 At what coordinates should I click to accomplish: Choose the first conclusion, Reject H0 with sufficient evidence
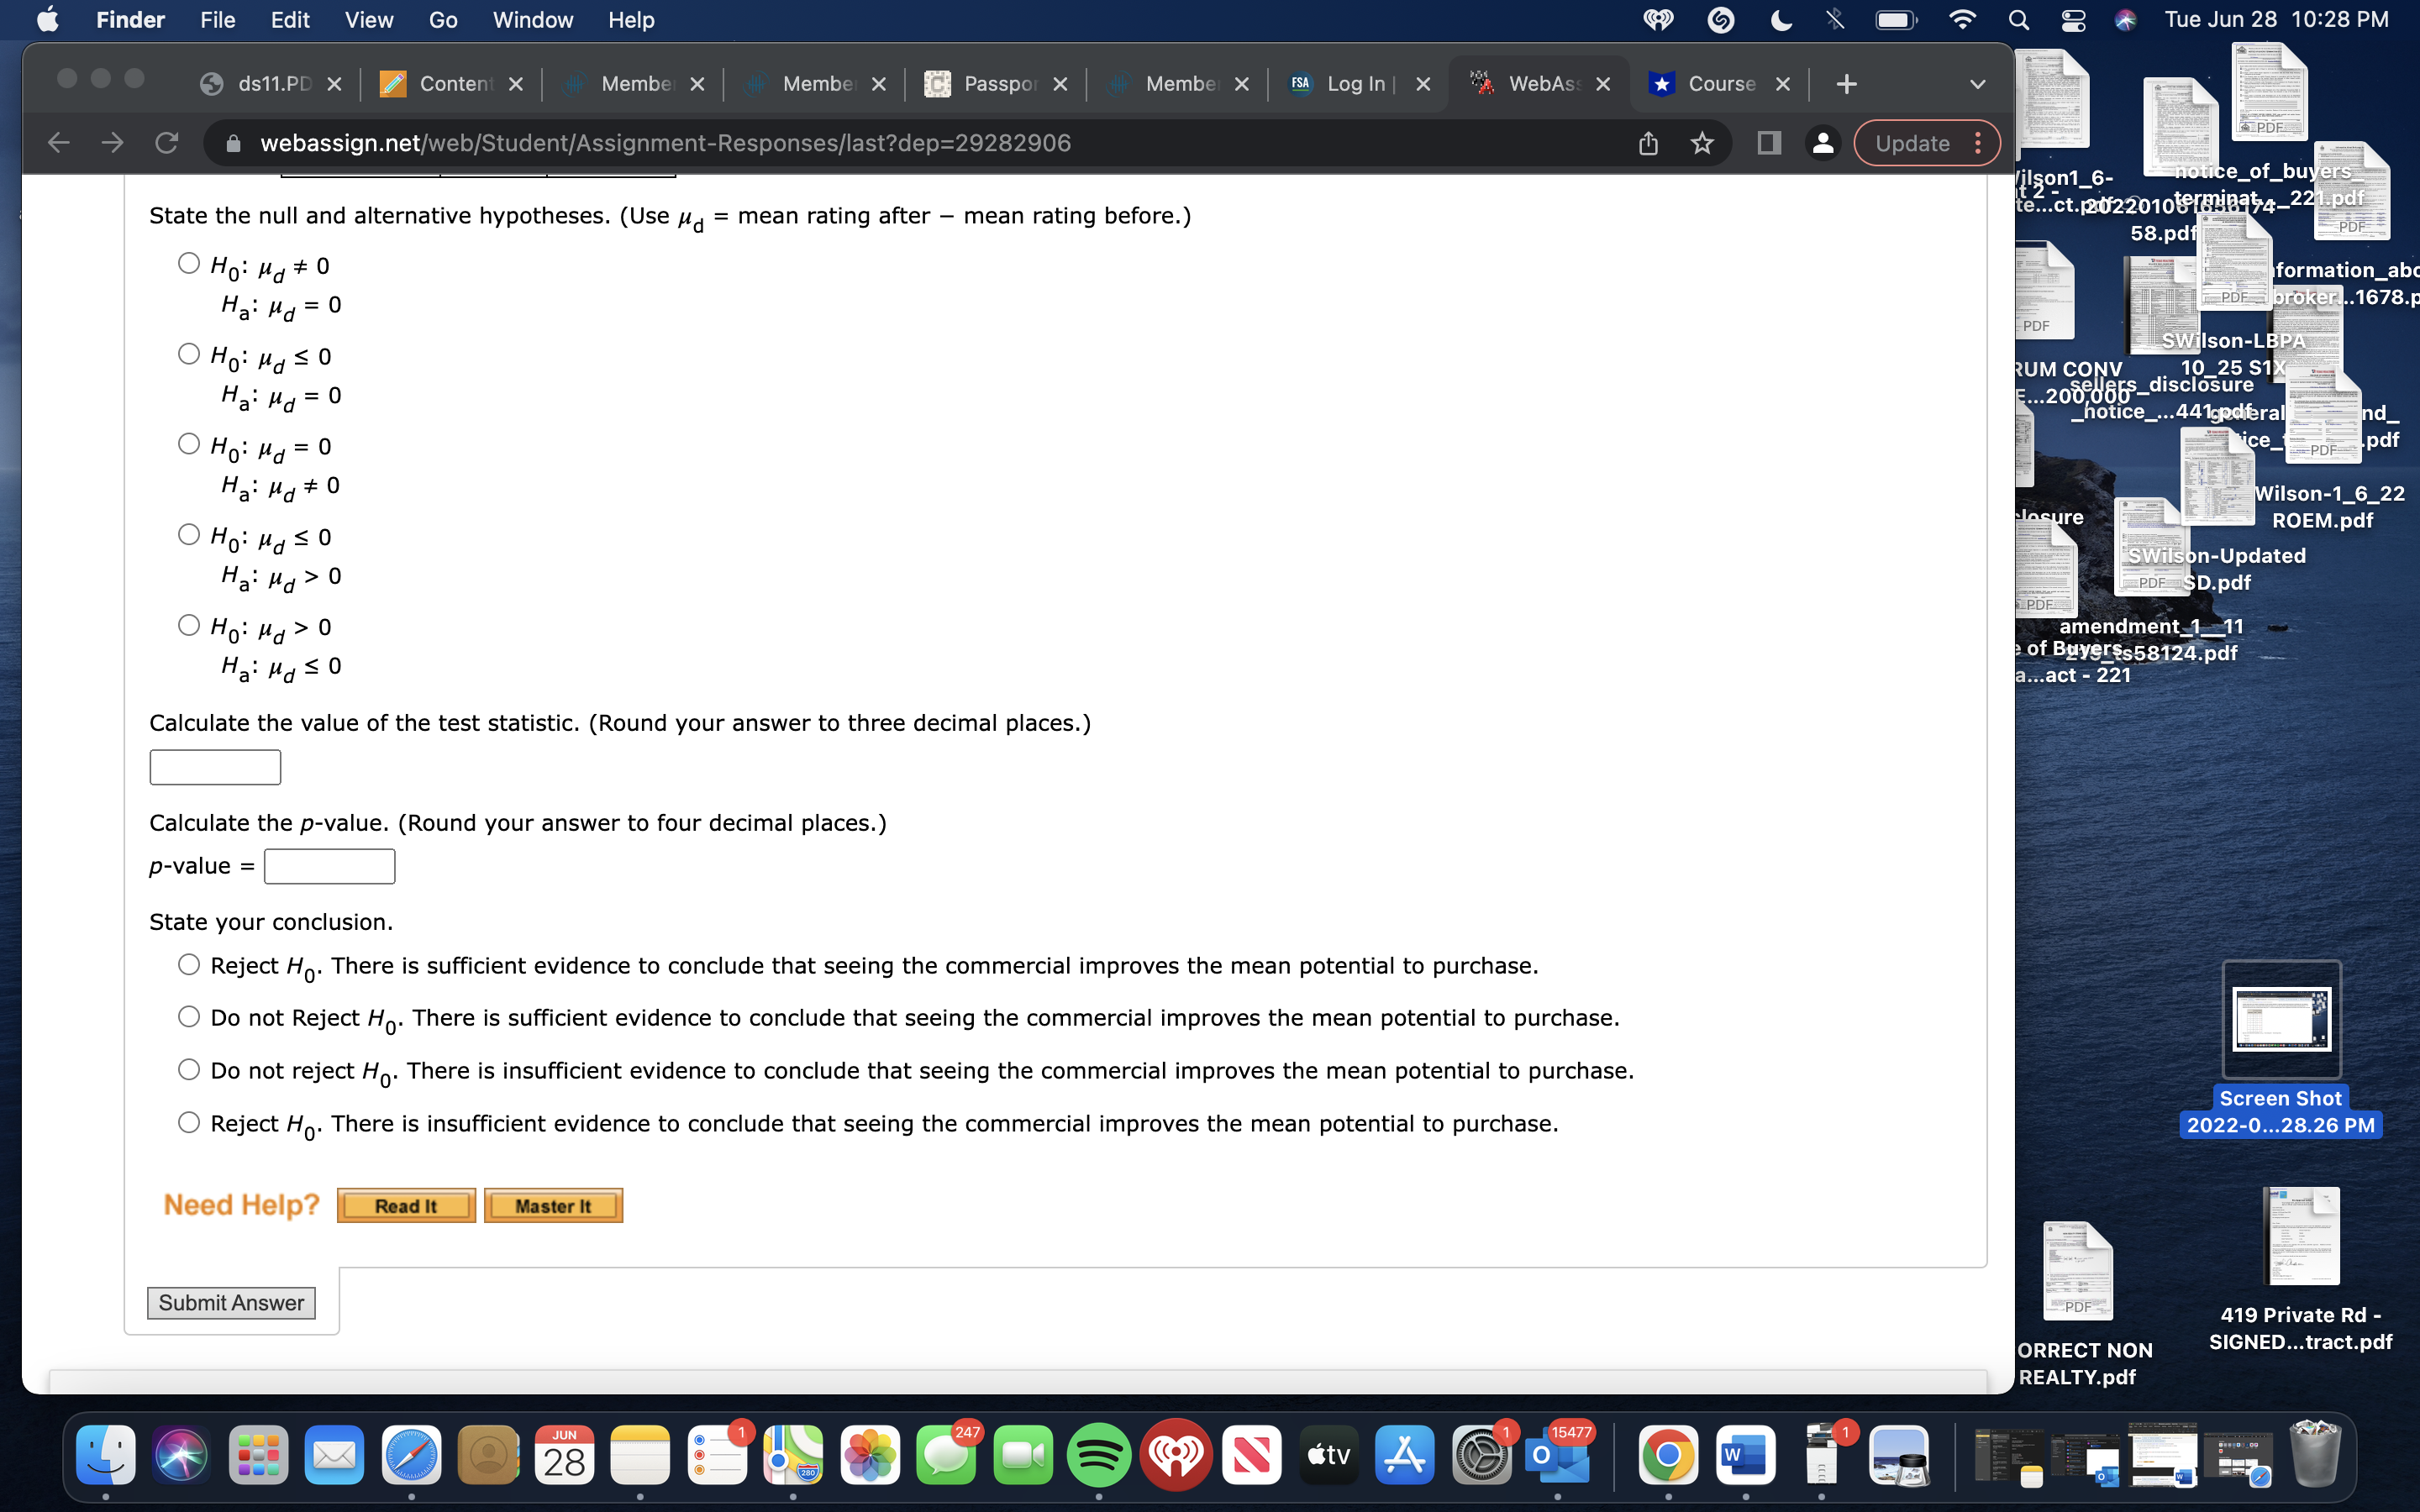click(189, 964)
